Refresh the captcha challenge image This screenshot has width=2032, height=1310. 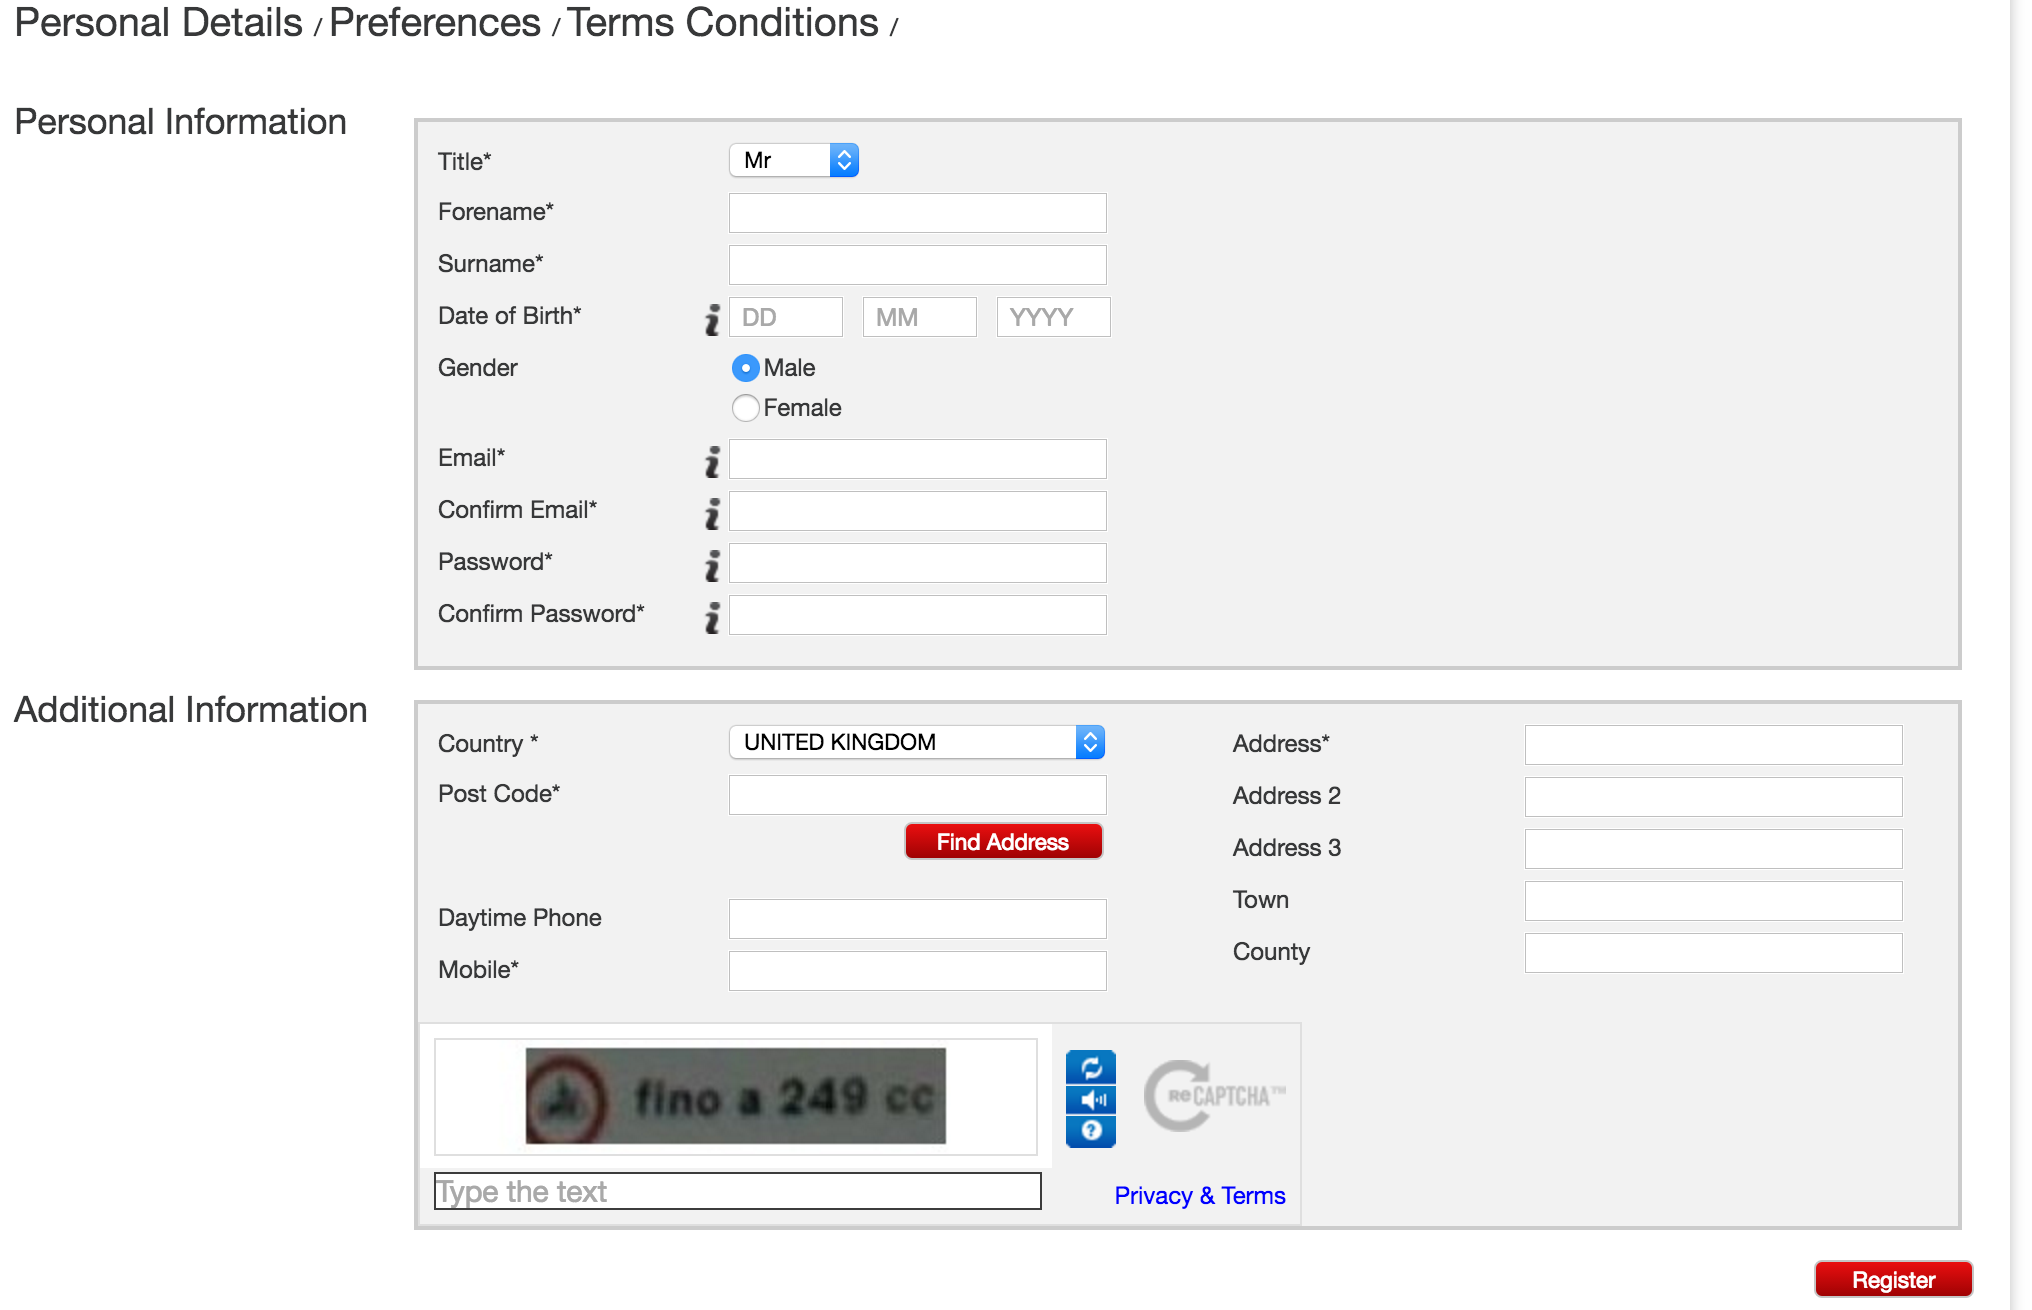[1090, 1067]
